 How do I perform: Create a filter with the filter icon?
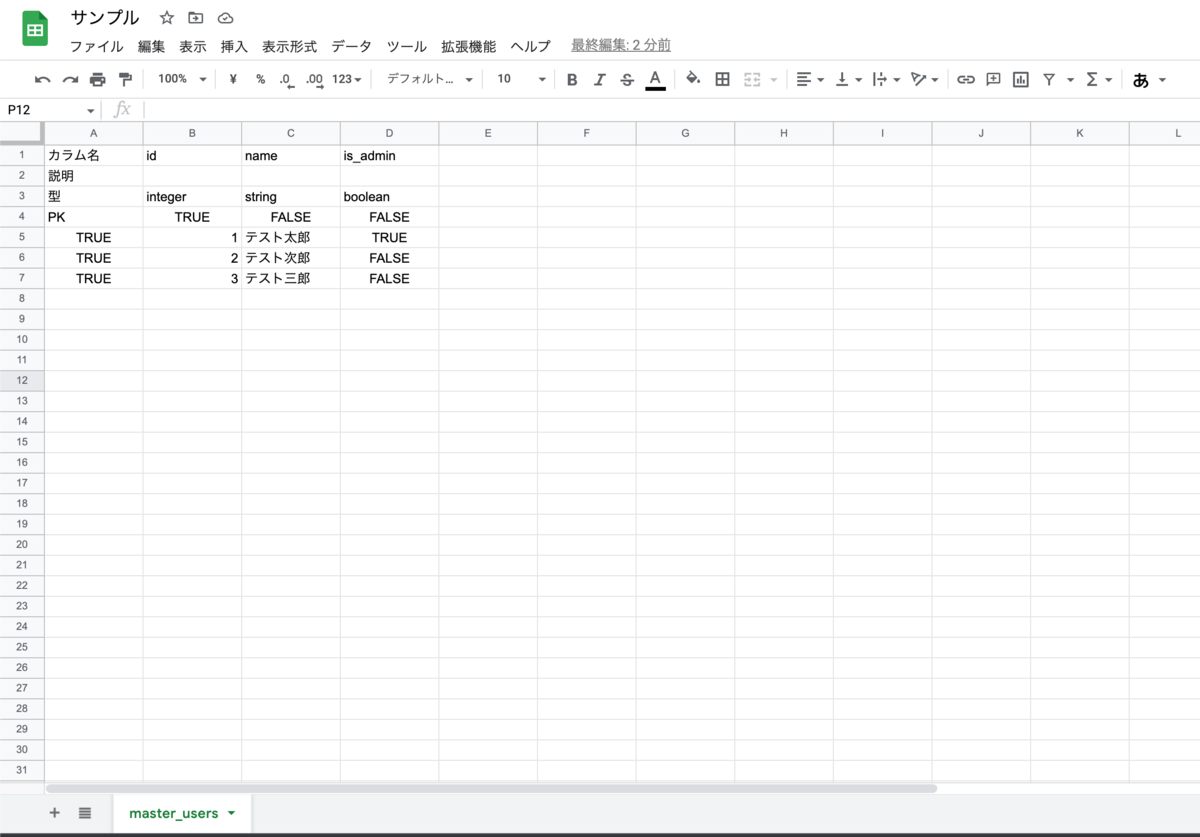coord(1047,79)
